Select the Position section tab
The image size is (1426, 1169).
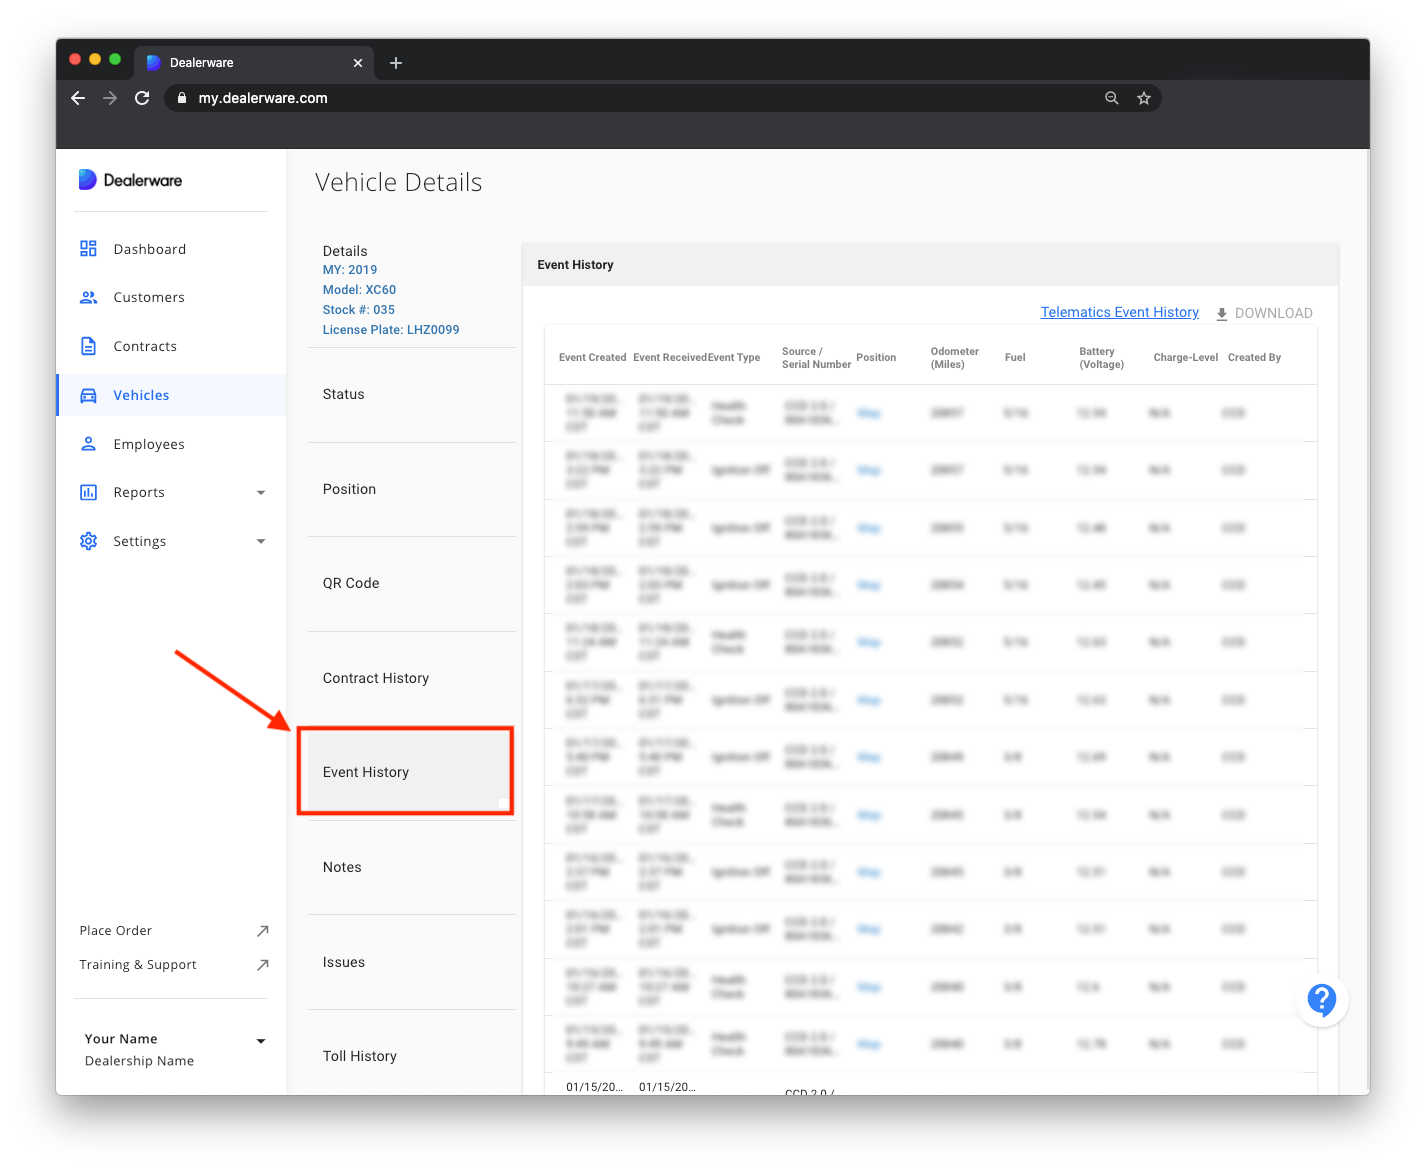411,489
